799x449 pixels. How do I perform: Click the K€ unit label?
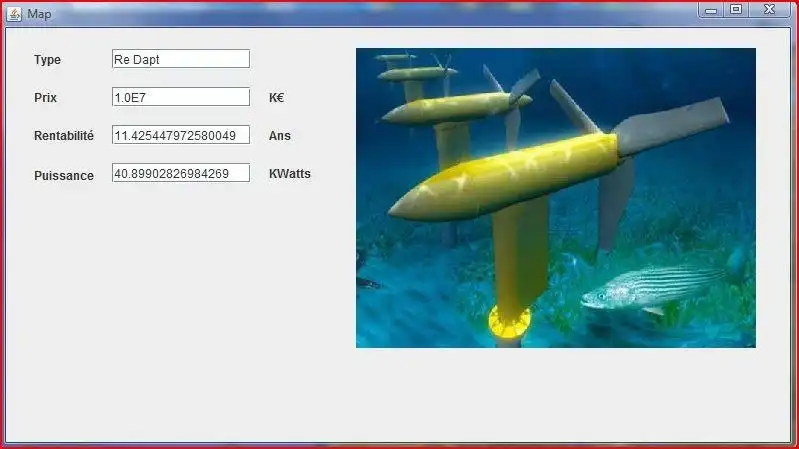coord(276,97)
